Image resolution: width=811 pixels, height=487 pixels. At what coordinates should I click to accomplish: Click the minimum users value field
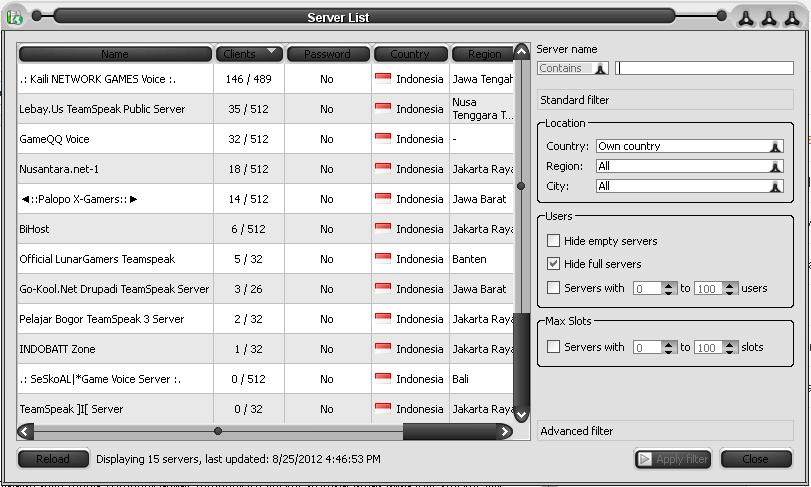[648, 288]
